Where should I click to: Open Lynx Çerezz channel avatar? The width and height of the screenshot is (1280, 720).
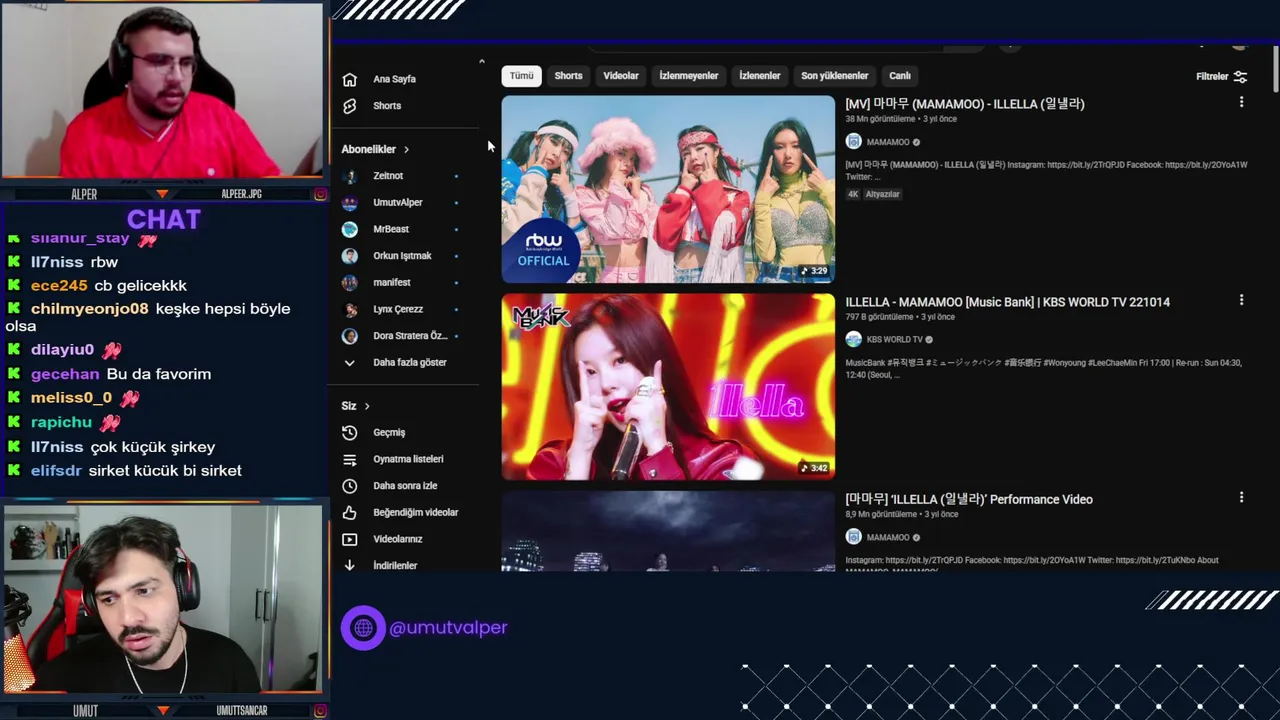tap(349, 309)
